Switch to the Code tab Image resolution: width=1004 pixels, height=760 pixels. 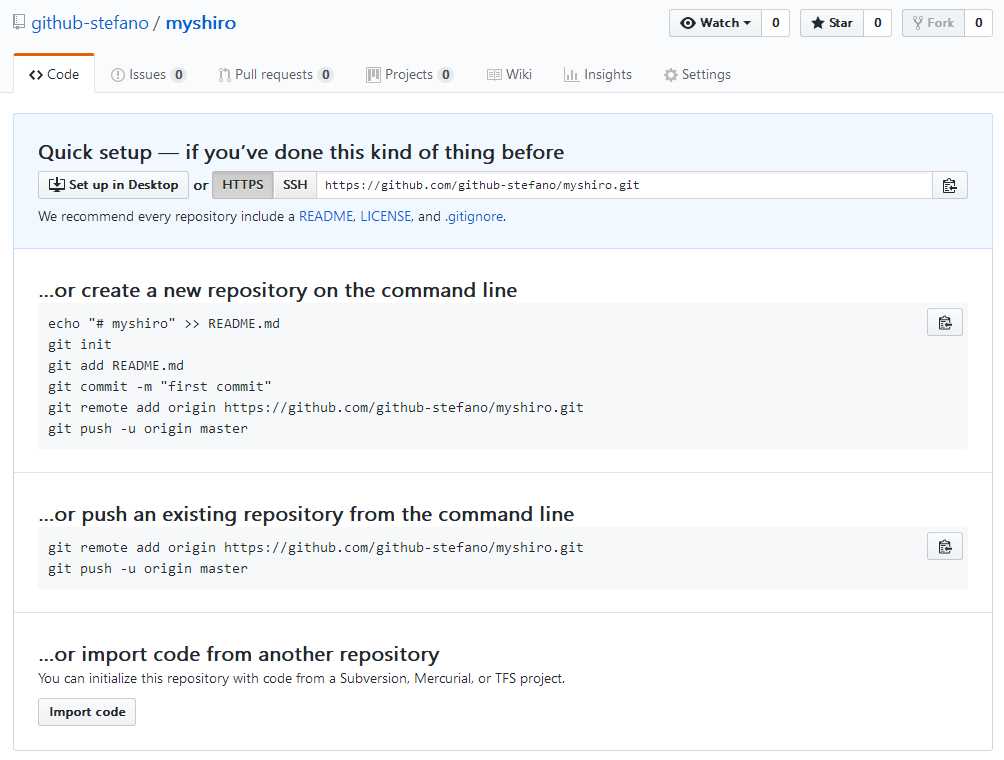(x=54, y=74)
